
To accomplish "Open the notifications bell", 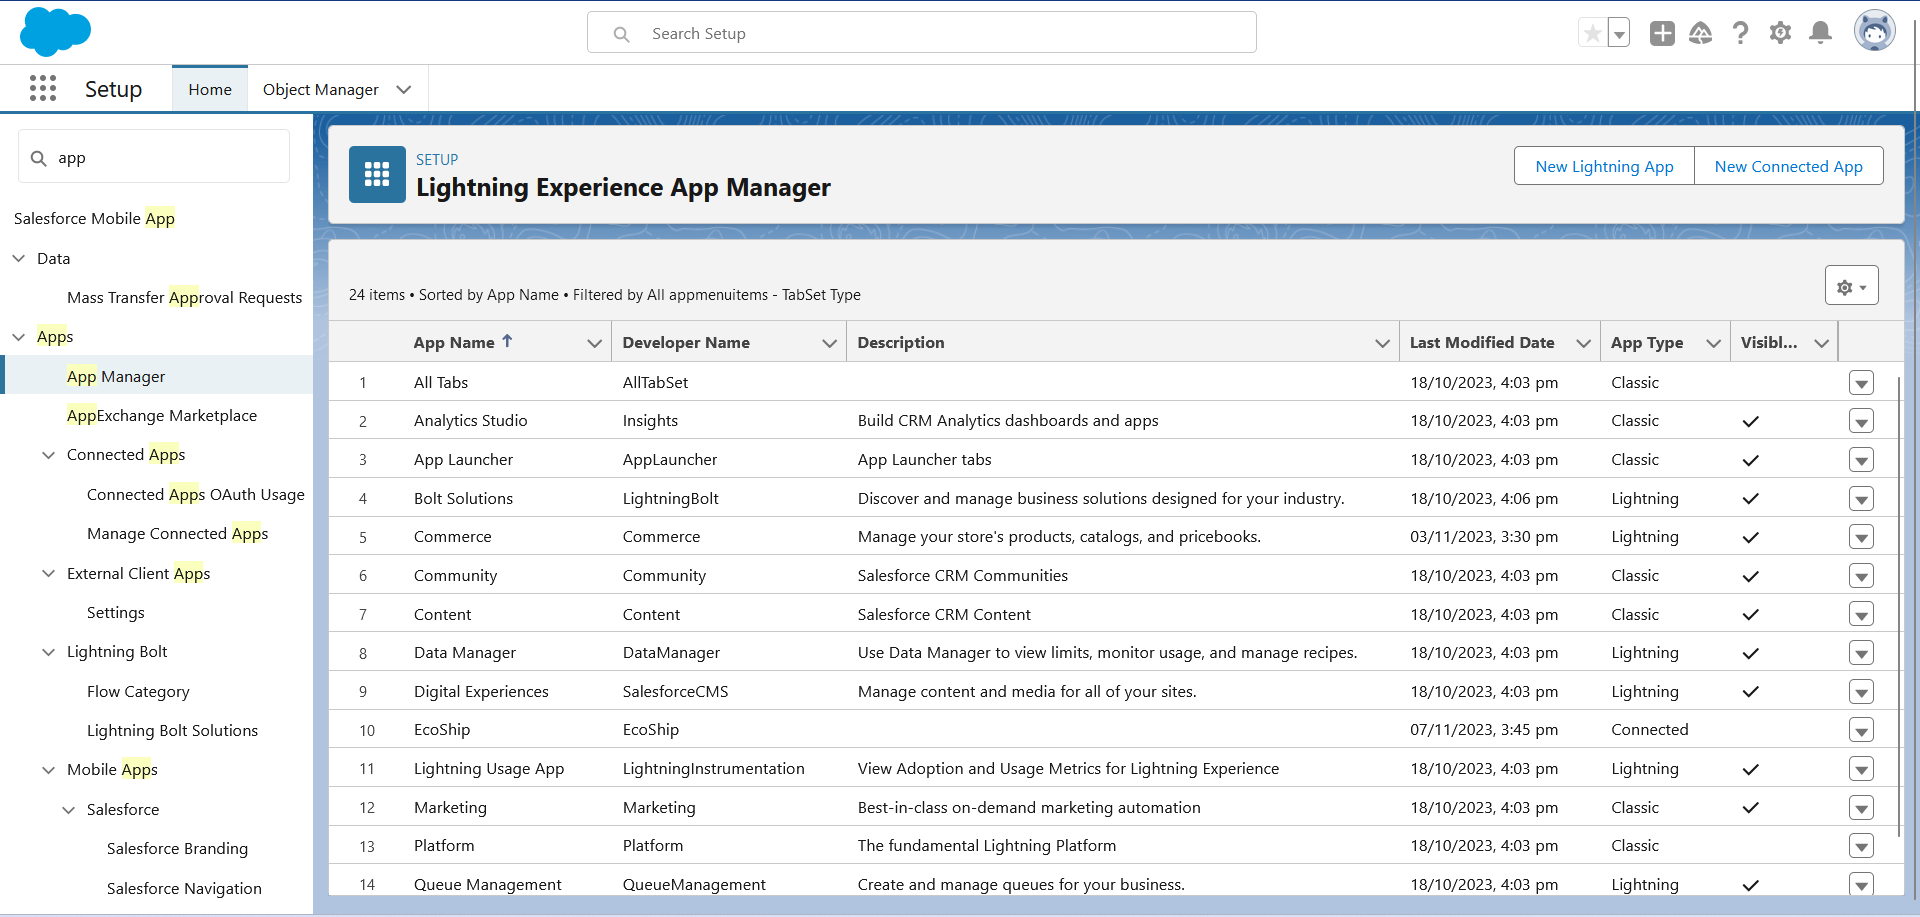I will (1821, 33).
